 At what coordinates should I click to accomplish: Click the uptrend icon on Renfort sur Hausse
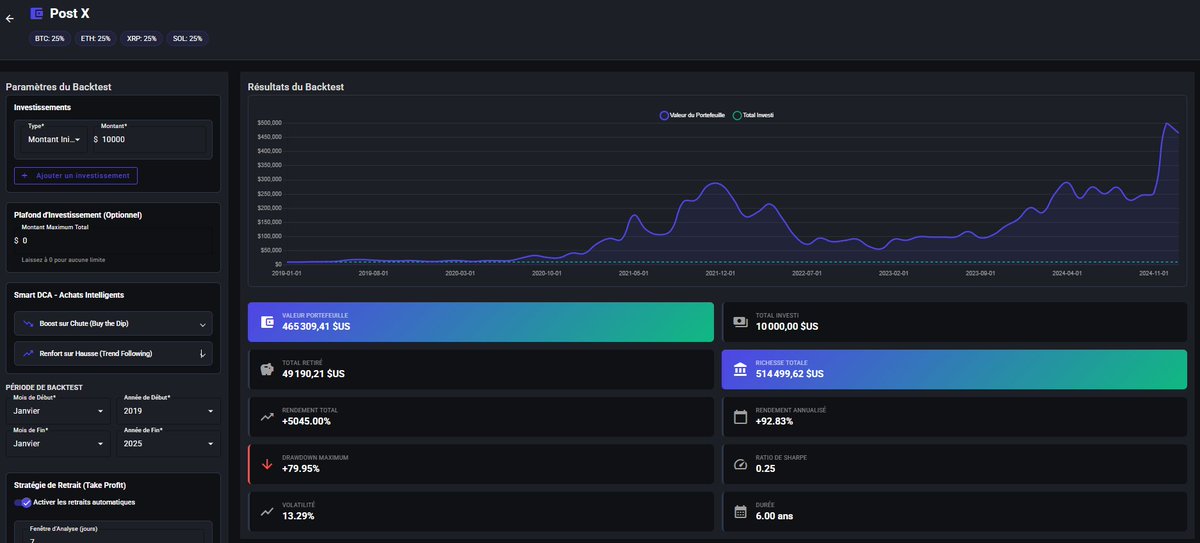pyautogui.click(x=26, y=353)
